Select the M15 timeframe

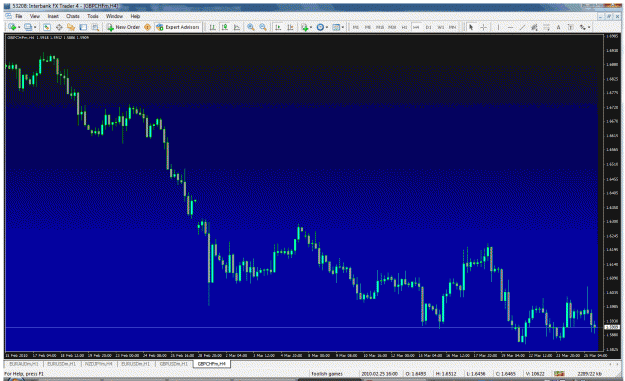[380, 27]
